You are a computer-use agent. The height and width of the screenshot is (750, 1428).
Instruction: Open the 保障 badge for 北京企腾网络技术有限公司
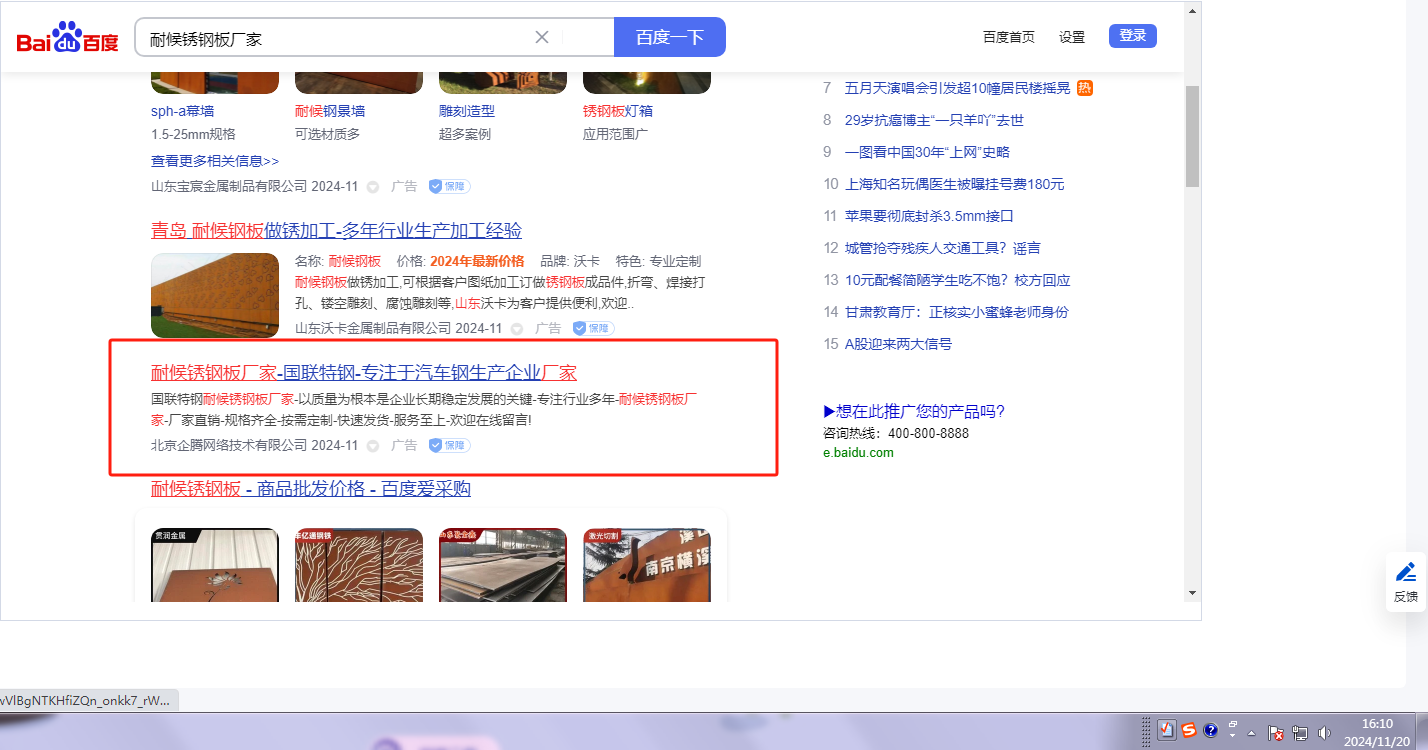(450, 445)
